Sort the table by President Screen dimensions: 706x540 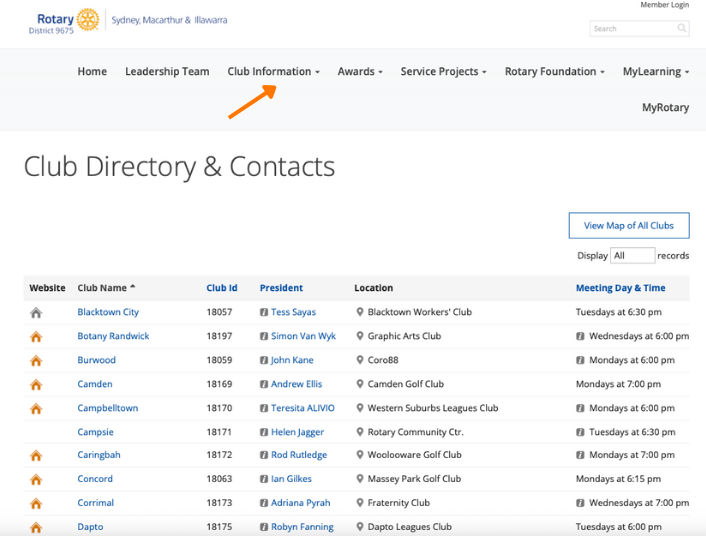click(281, 288)
